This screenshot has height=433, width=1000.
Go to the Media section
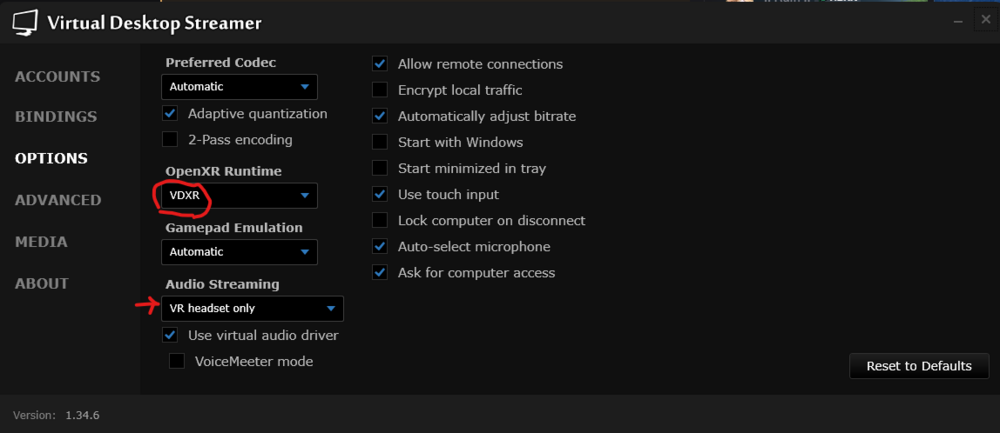(41, 242)
